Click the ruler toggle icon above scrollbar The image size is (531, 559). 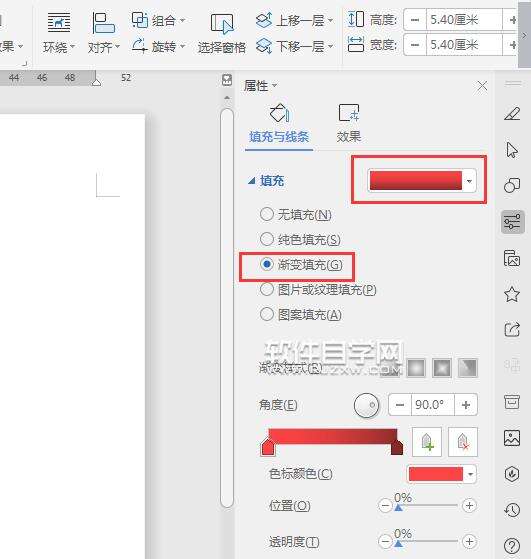227,80
